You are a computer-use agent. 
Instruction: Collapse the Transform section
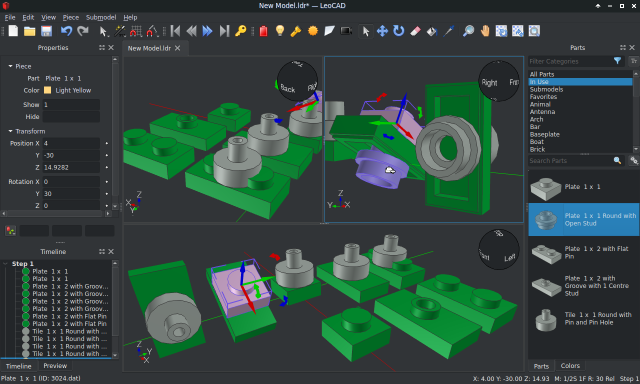pos(11,131)
